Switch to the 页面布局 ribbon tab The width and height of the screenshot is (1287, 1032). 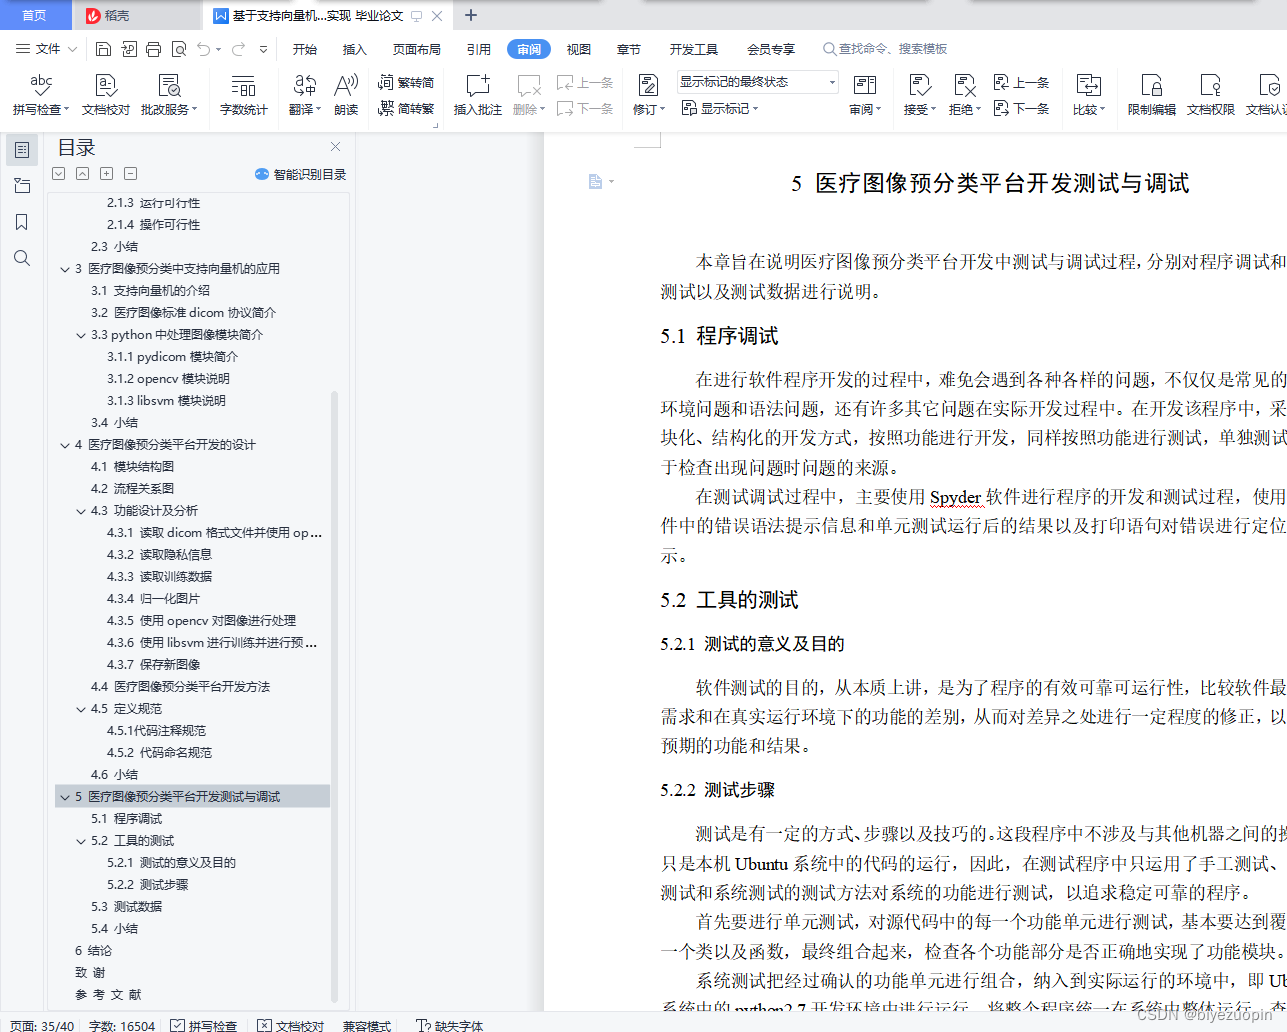pyautogui.click(x=417, y=49)
